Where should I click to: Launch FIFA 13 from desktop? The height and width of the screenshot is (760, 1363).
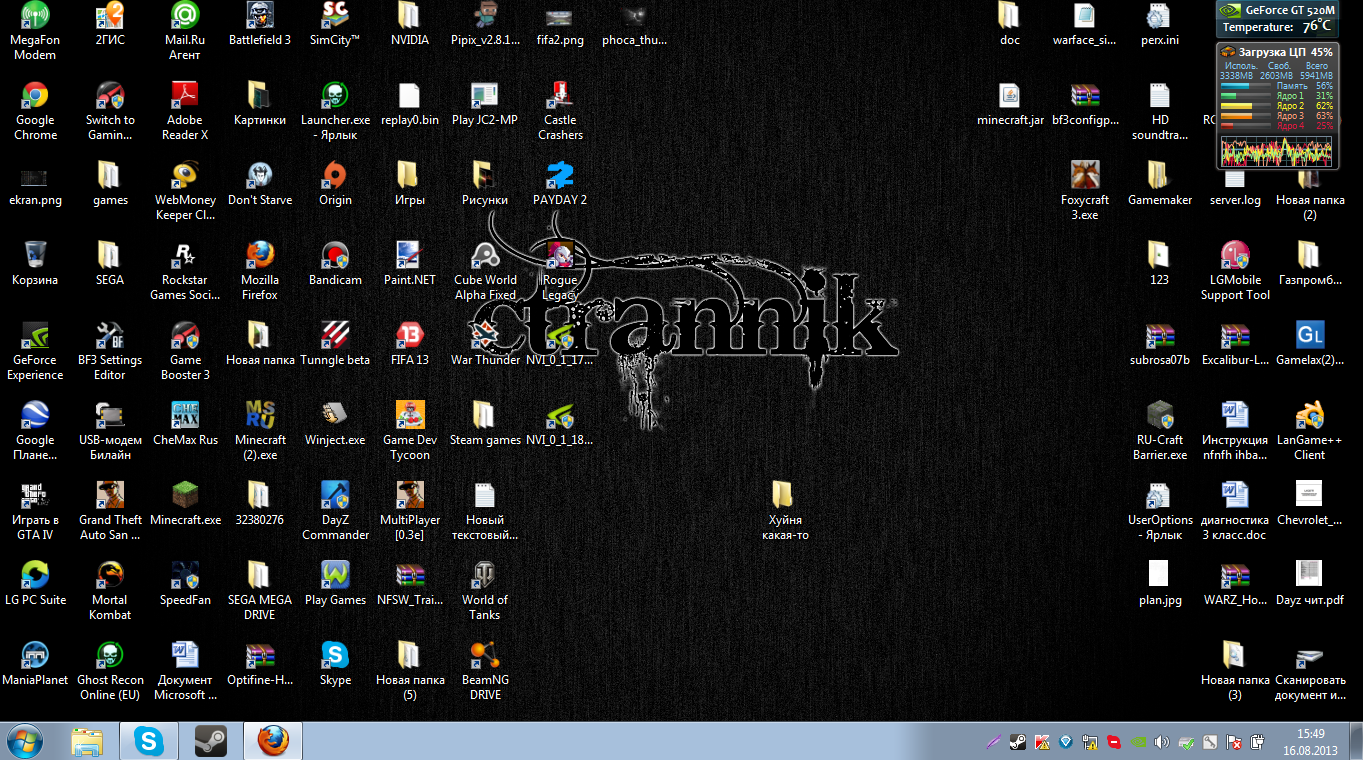pyautogui.click(x=410, y=344)
